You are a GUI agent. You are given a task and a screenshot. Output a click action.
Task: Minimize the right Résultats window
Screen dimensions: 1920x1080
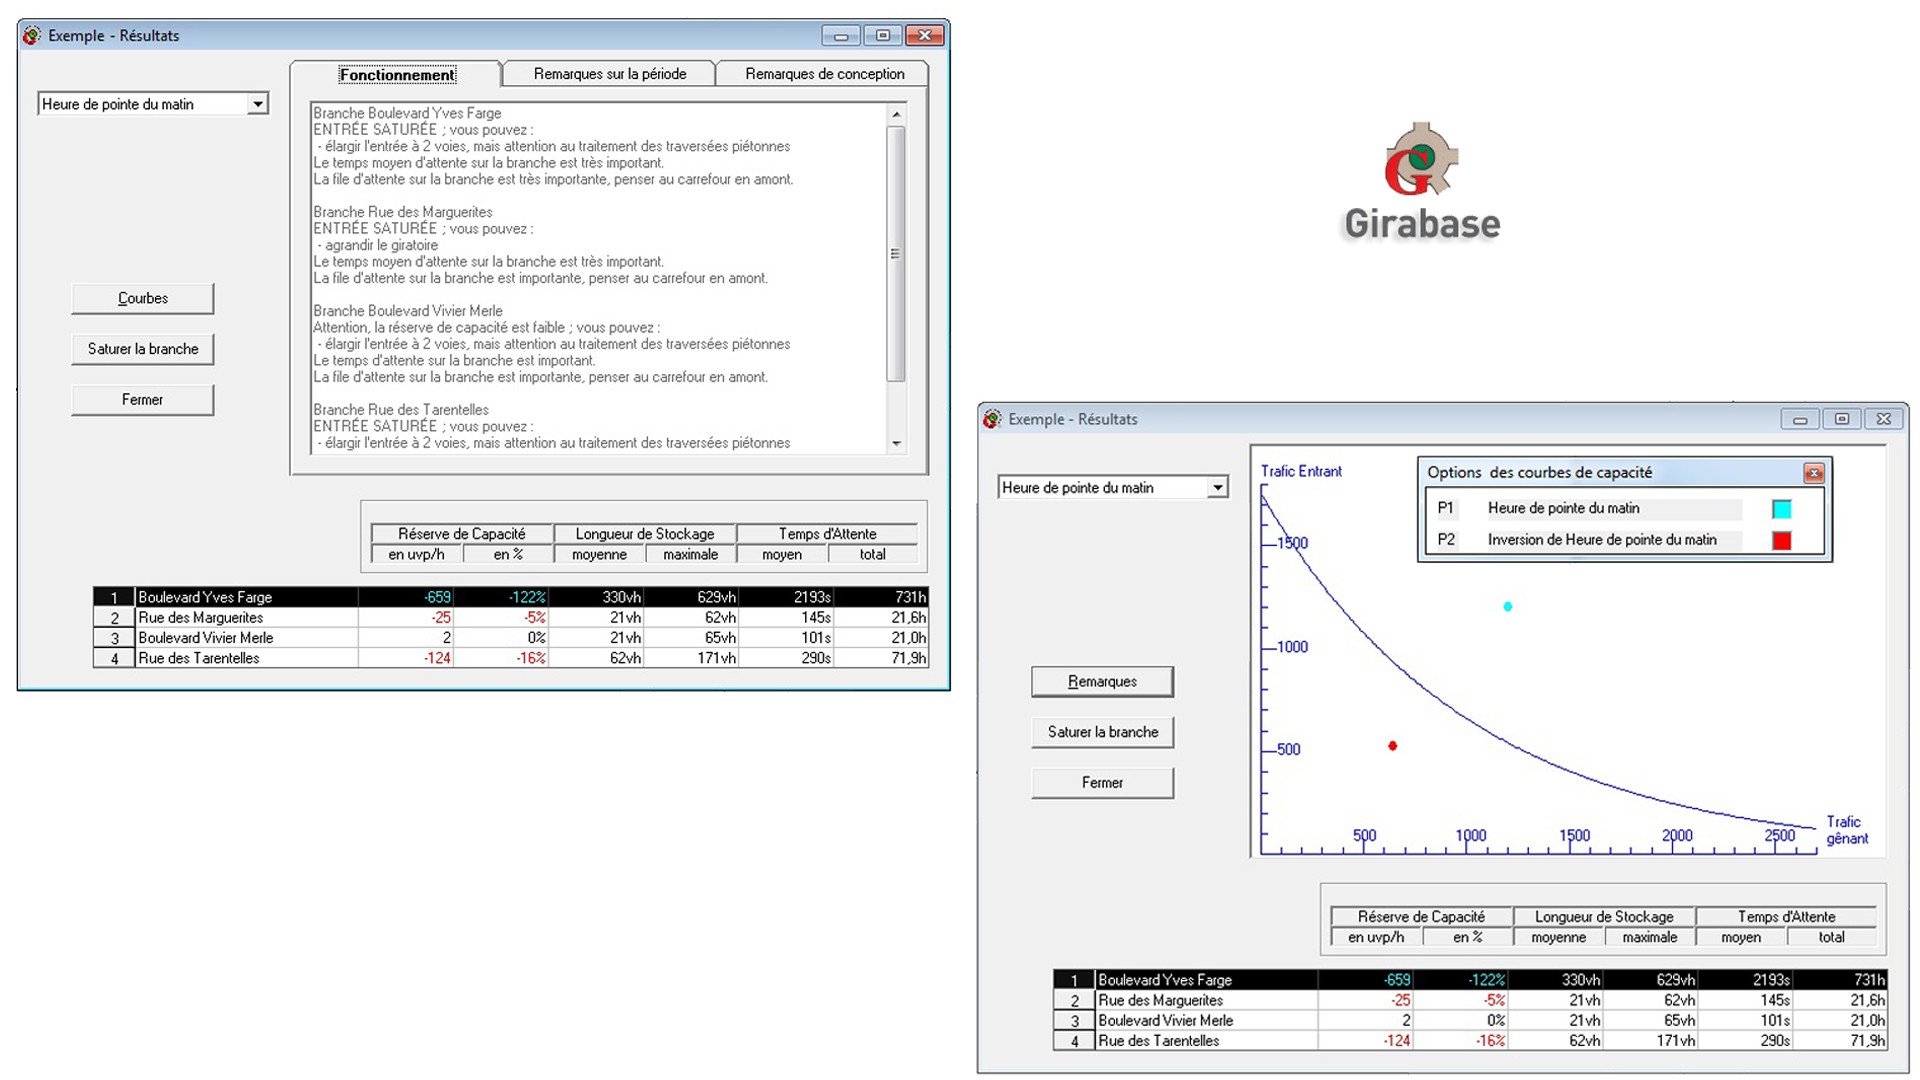[1799, 420]
